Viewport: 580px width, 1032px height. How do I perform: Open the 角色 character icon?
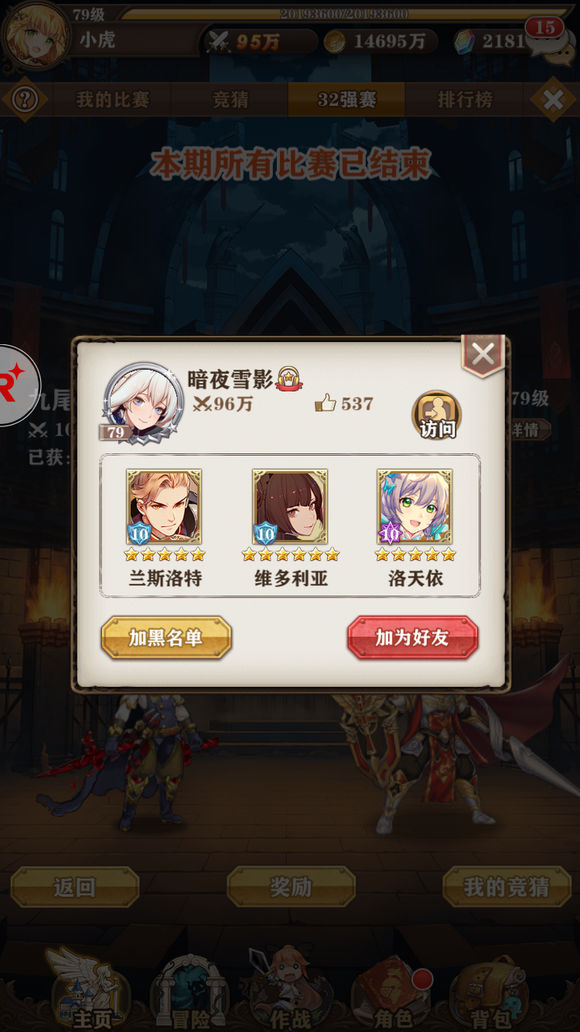click(x=392, y=993)
